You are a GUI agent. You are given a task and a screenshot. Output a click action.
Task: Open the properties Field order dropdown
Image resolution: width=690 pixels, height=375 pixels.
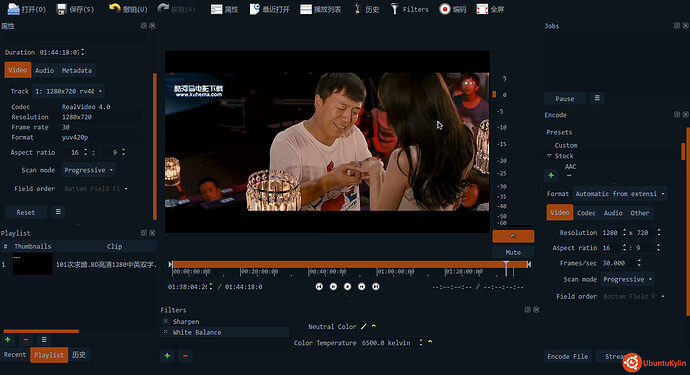click(x=96, y=188)
